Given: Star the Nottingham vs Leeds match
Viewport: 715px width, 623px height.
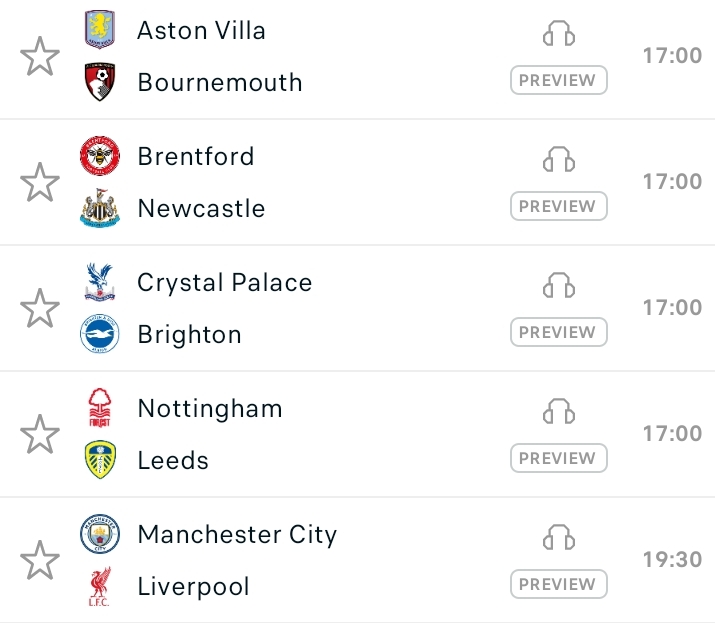Looking at the screenshot, I should pyautogui.click(x=40, y=434).
